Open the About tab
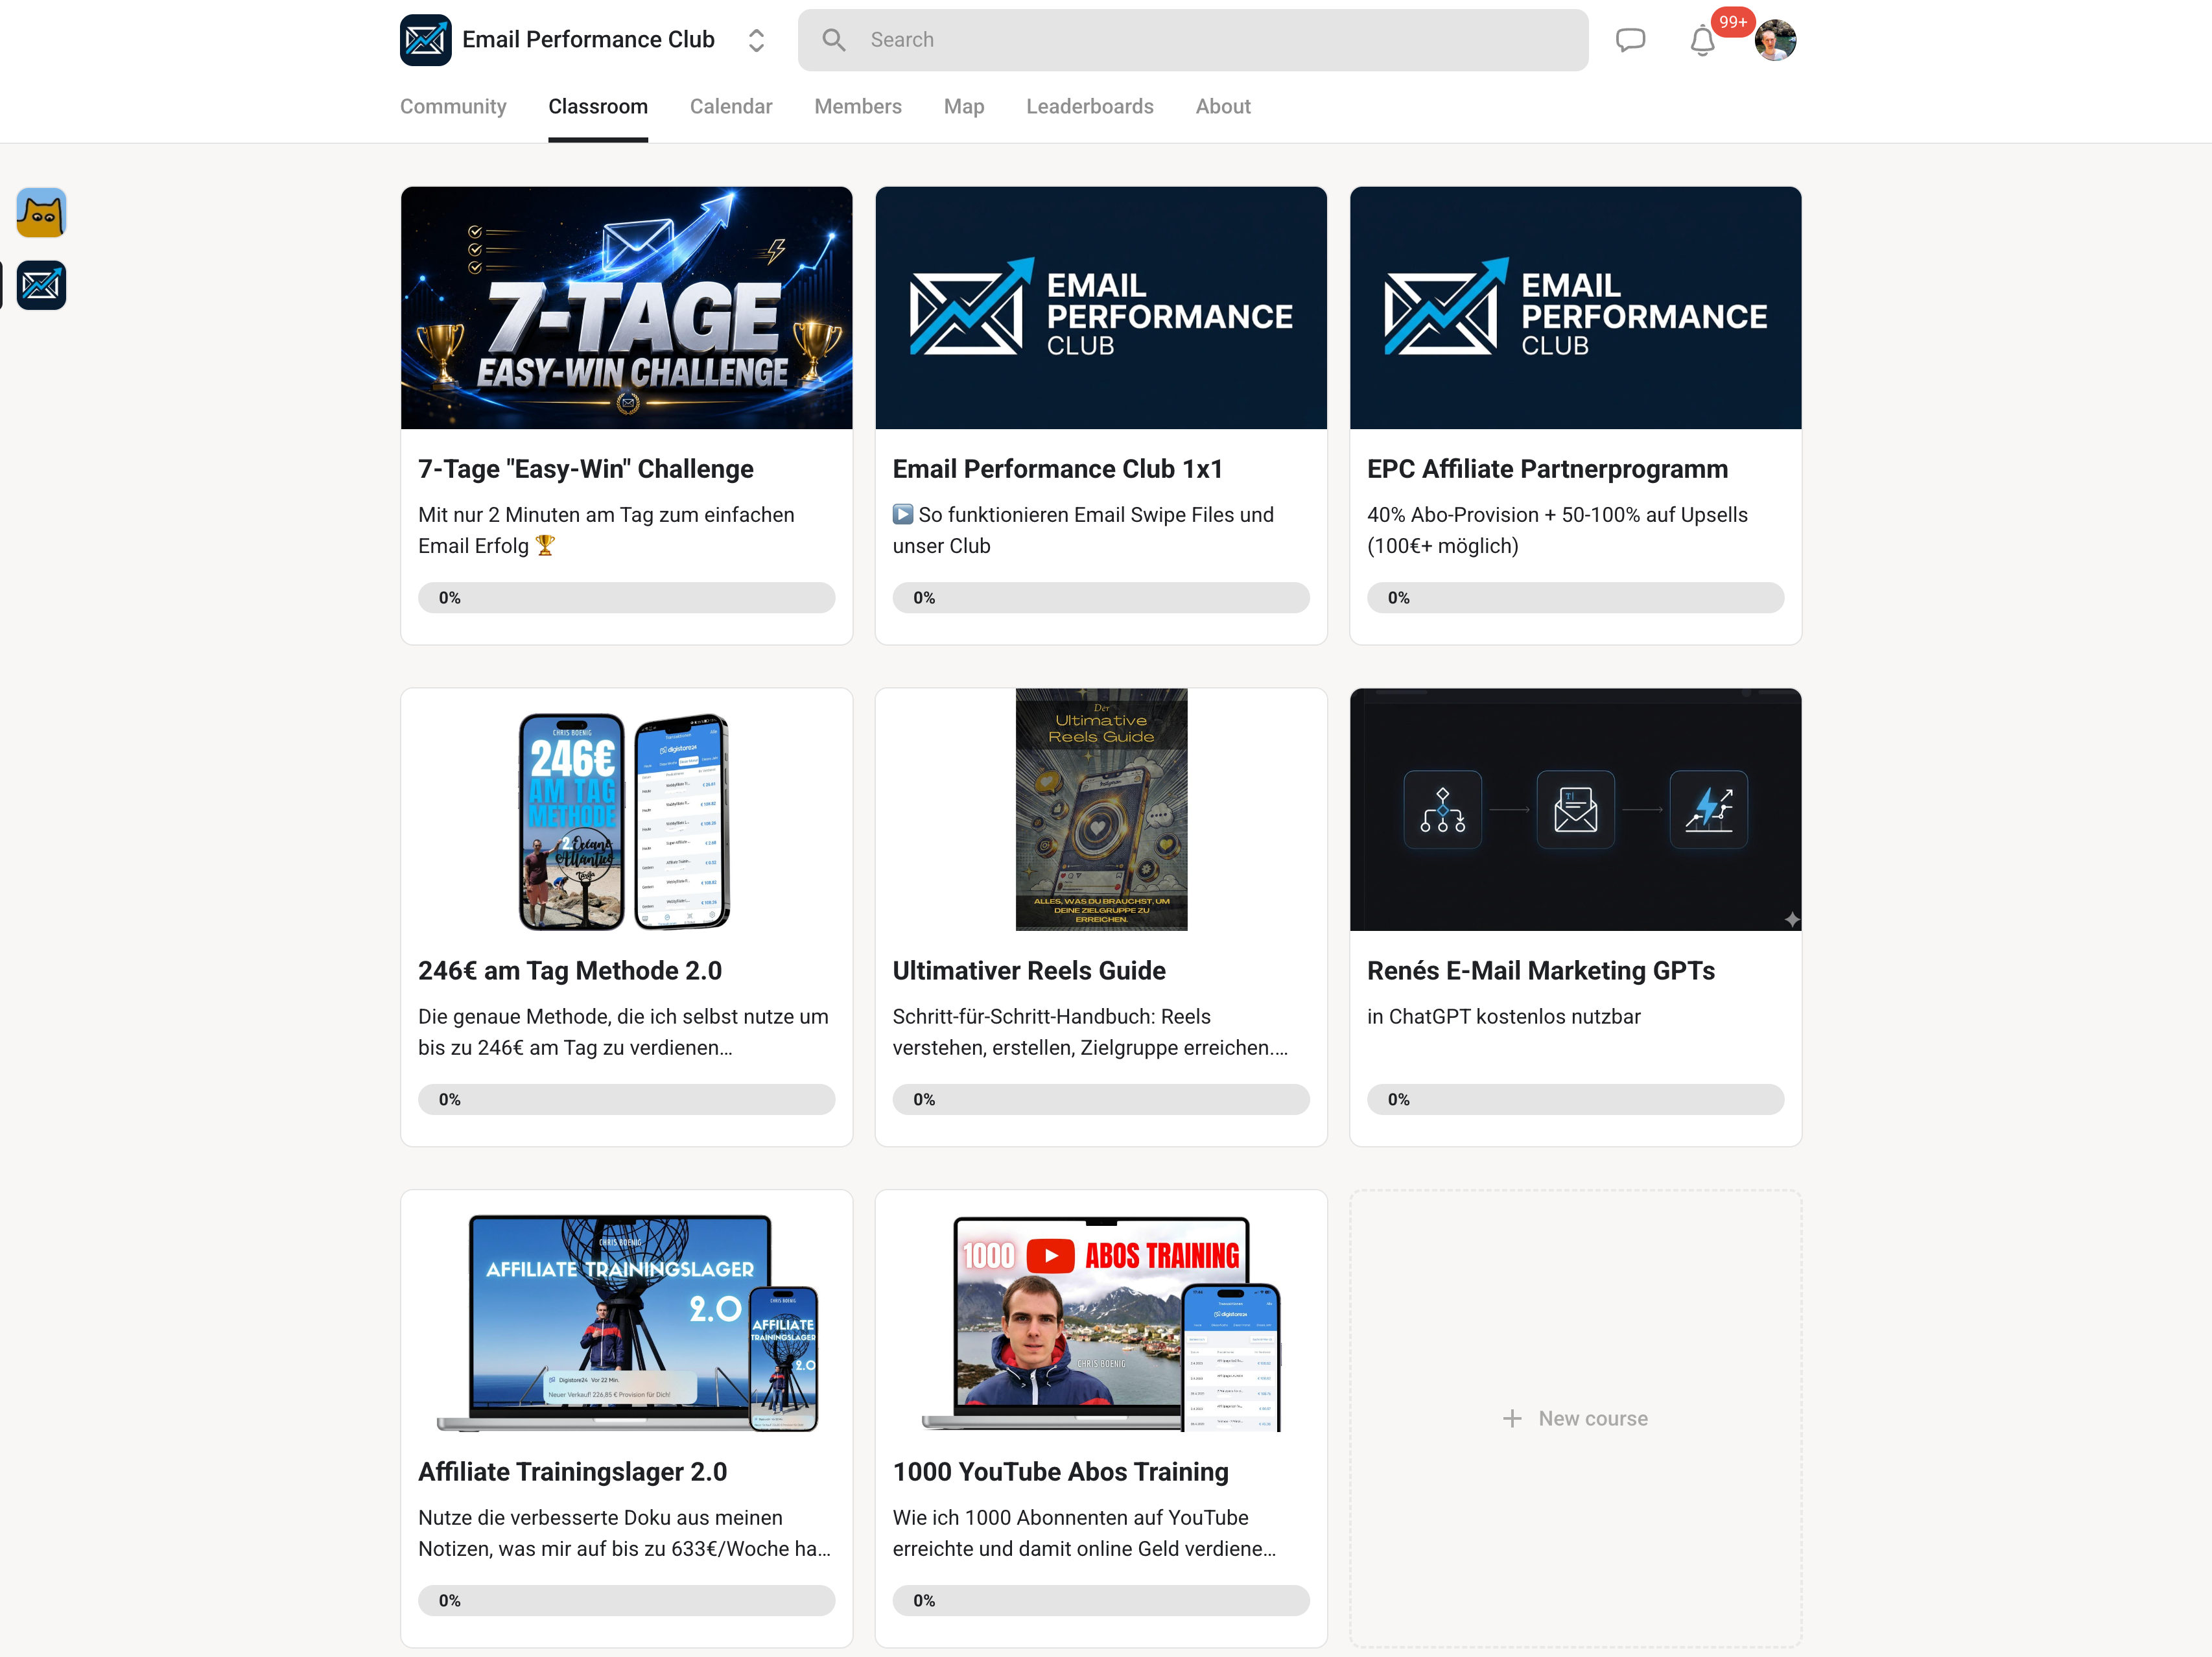Viewport: 2212px width, 1657px height. 1223,106
